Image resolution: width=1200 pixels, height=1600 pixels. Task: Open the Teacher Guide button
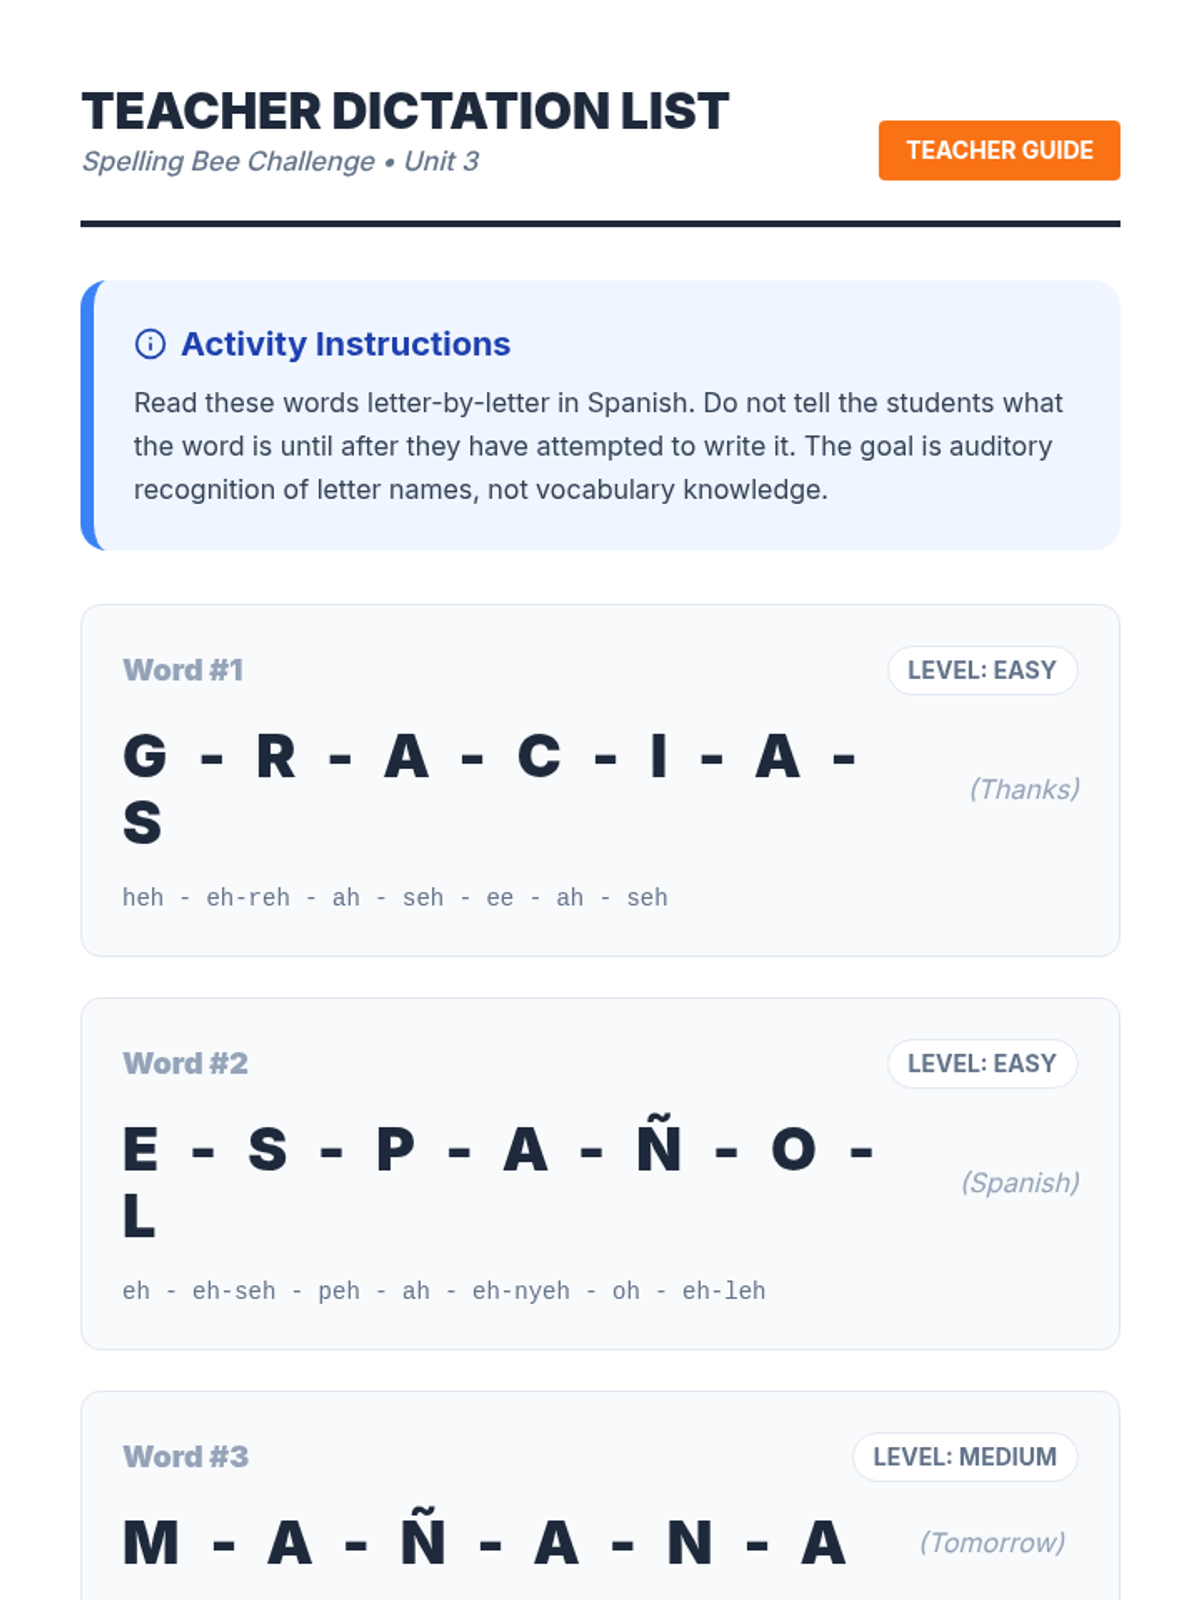coord(999,150)
